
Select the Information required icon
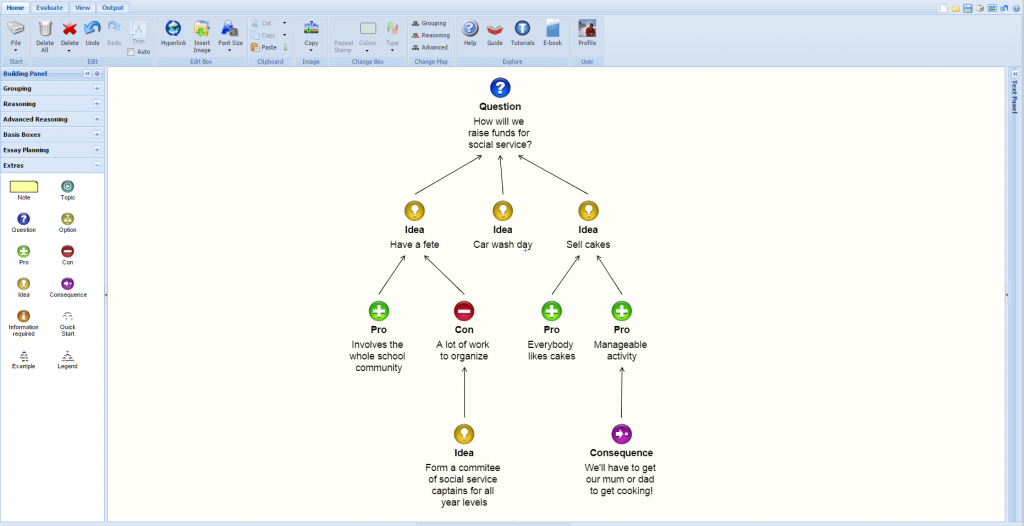[x=24, y=316]
